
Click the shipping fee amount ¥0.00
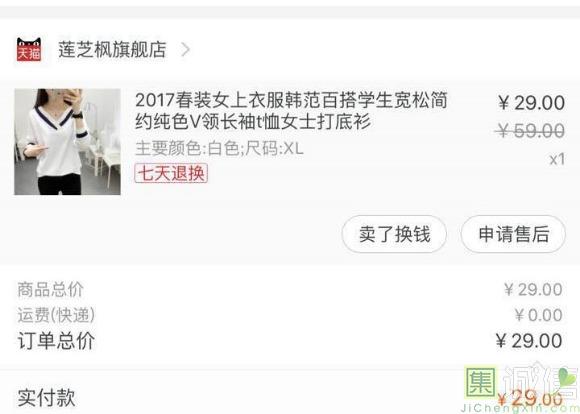[x=539, y=315]
